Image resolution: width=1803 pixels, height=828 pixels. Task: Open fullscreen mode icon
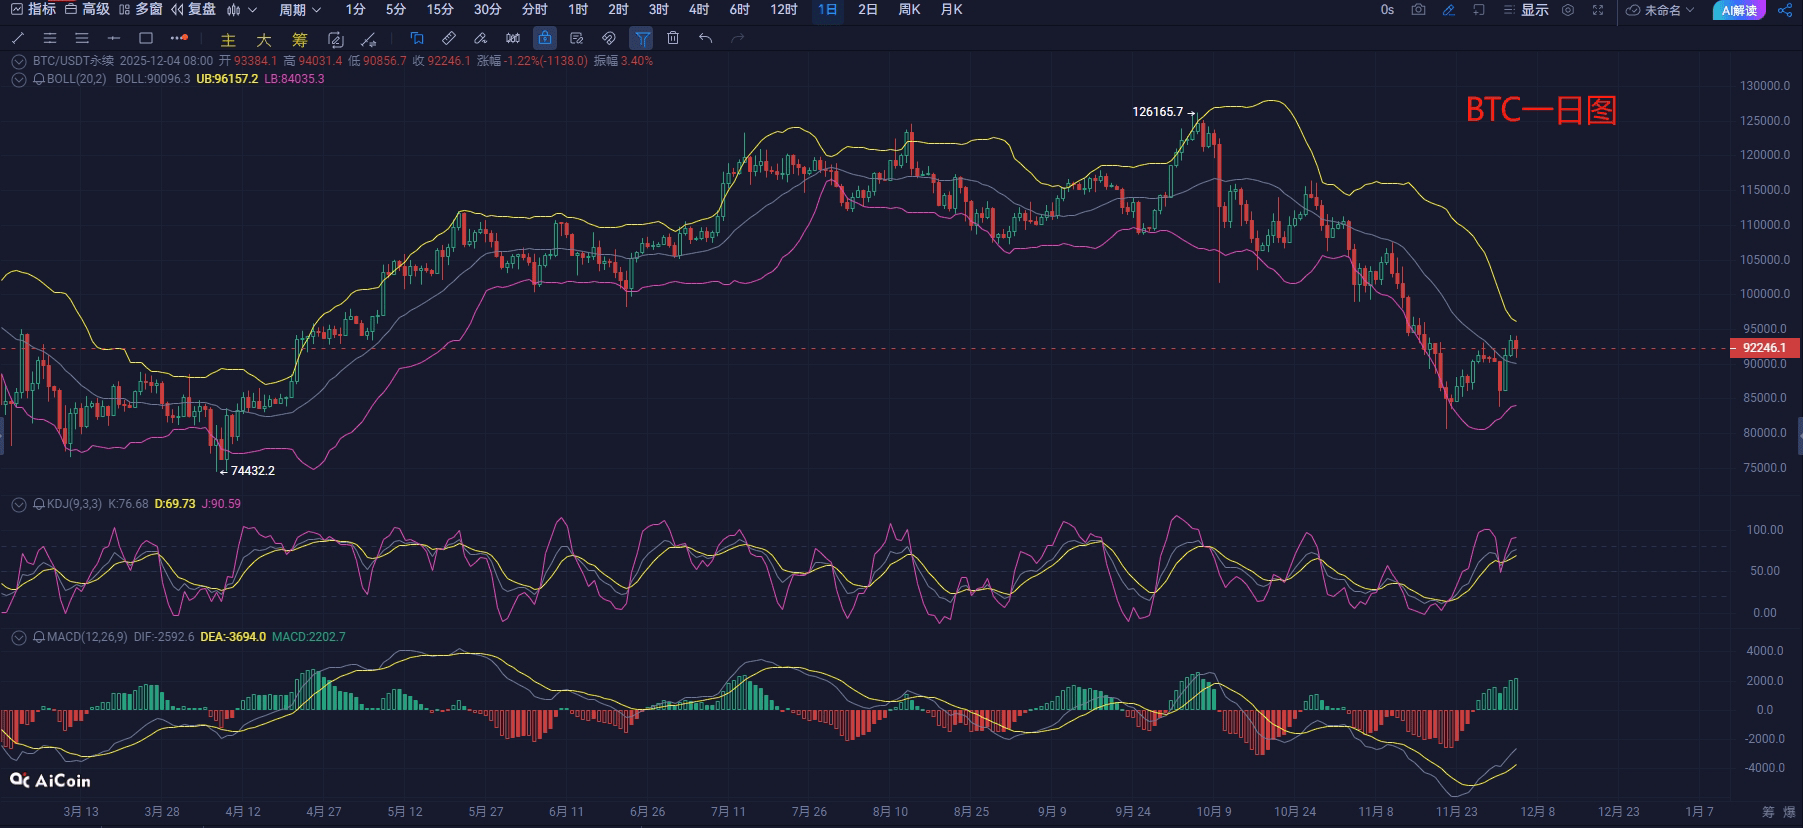1598,10
